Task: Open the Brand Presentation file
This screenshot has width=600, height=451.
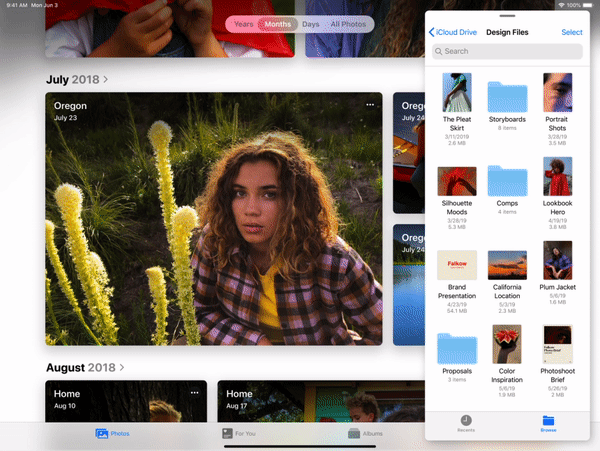Action: (457, 265)
